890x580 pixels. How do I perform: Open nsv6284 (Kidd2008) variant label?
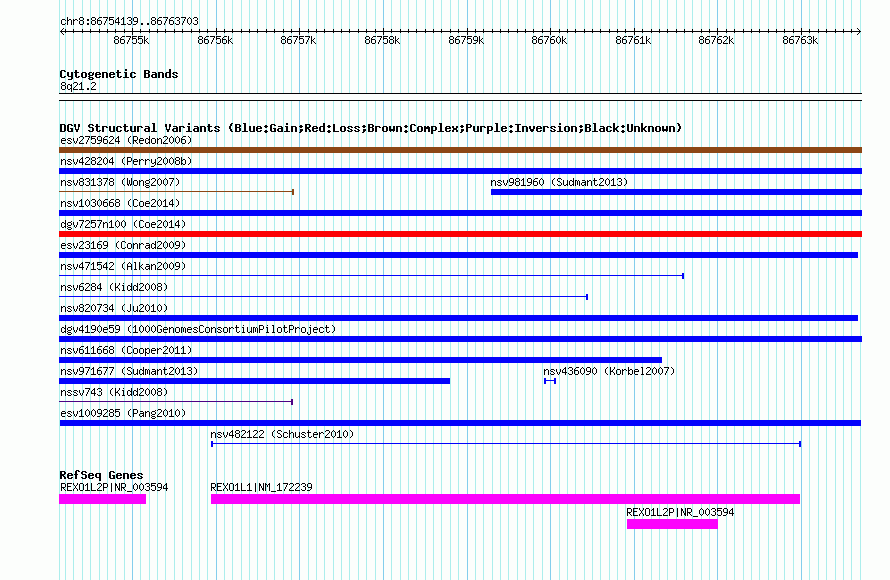pos(114,287)
